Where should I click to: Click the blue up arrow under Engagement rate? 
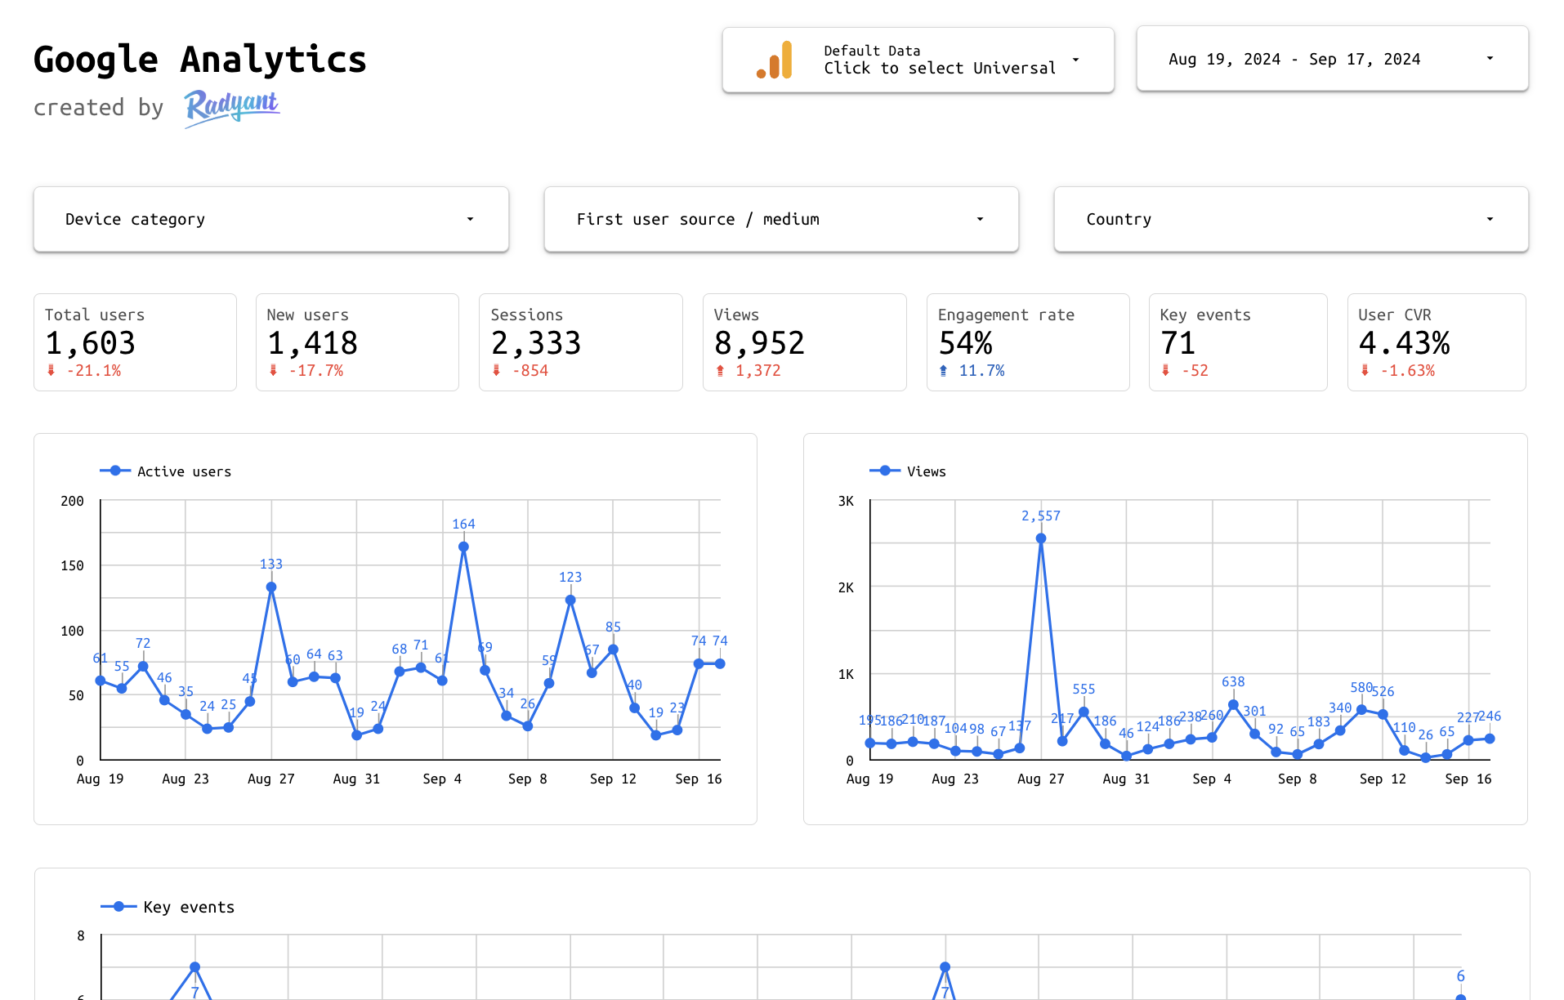pos(943,371)
